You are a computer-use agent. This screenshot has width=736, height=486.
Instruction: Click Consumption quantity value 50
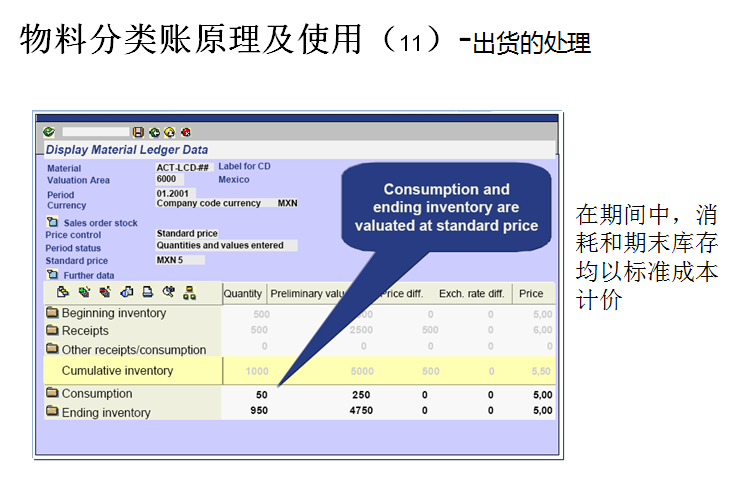262,395
